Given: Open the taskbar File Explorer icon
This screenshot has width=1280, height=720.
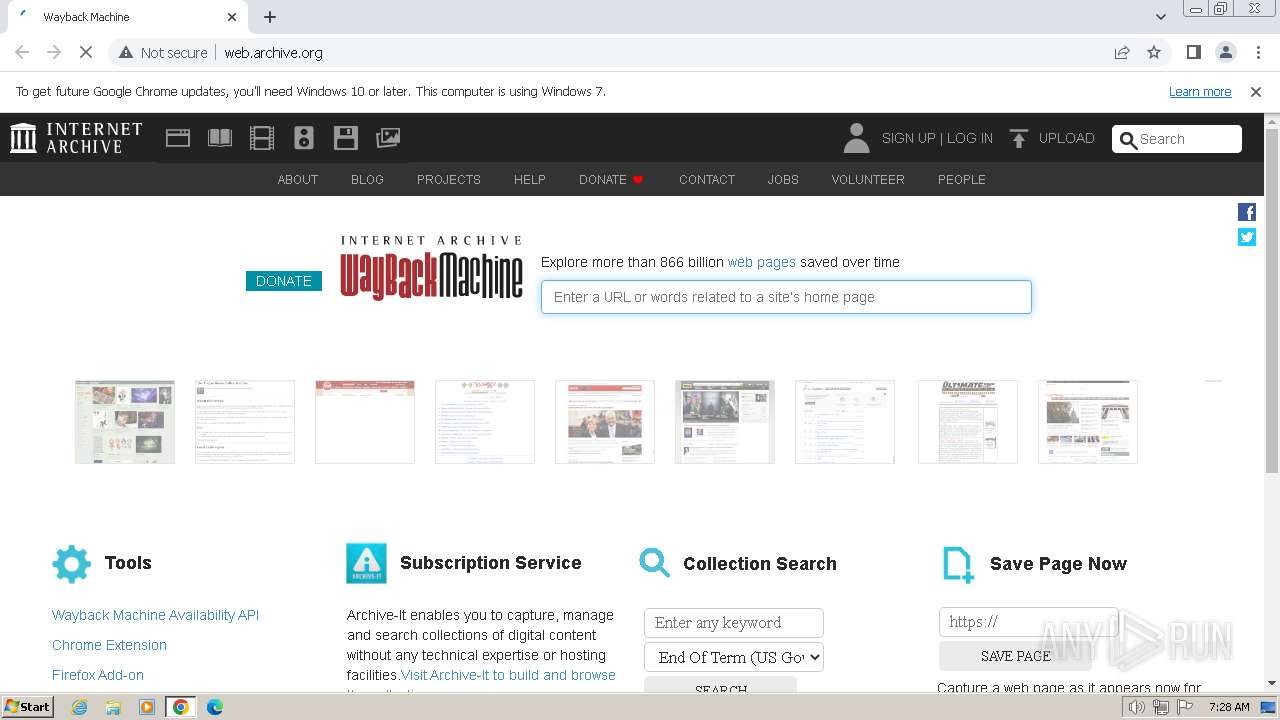Looking at the screenshot, I should (x=113, y=707).
